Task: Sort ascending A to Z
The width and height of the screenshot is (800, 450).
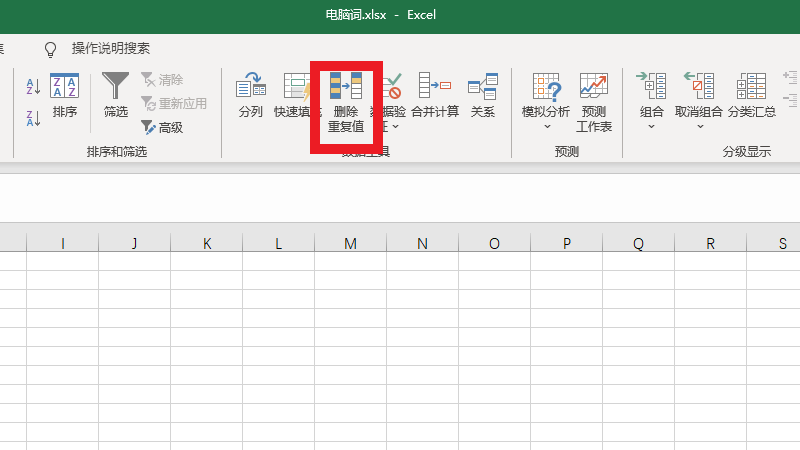Action: click(x=33, y=87)
